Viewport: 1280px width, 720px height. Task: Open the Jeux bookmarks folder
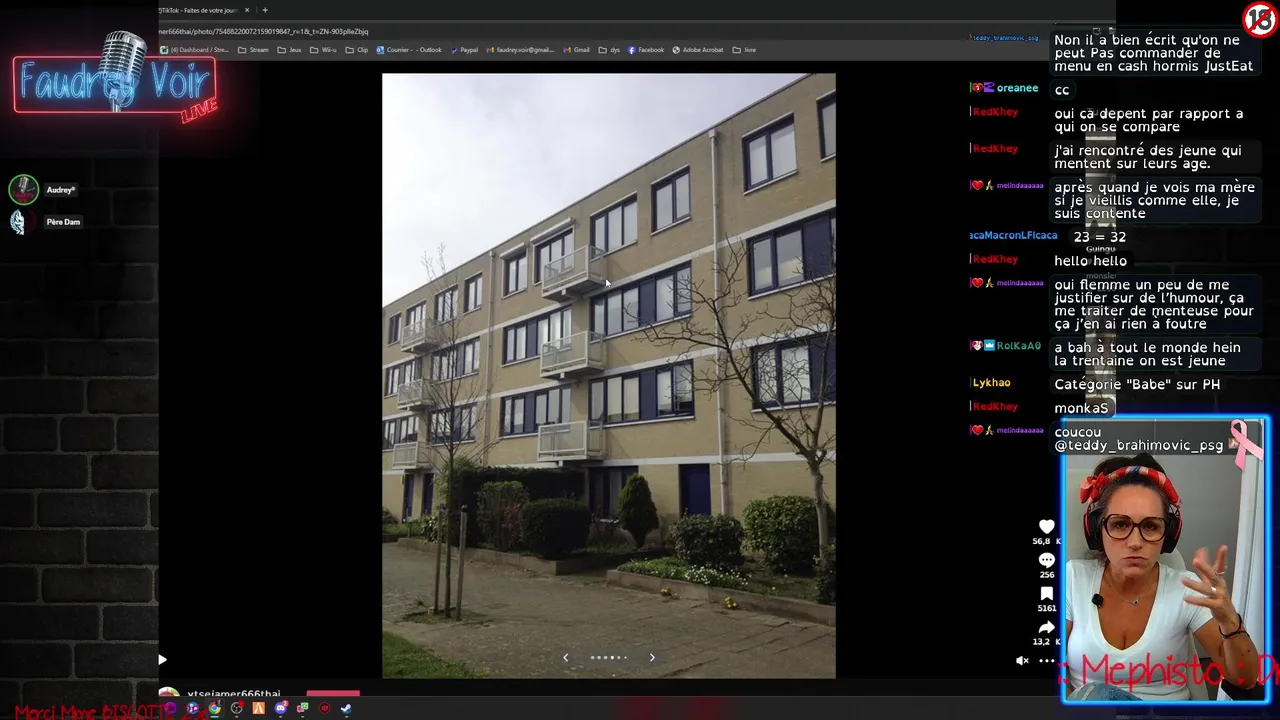click(x=289, y=50)
